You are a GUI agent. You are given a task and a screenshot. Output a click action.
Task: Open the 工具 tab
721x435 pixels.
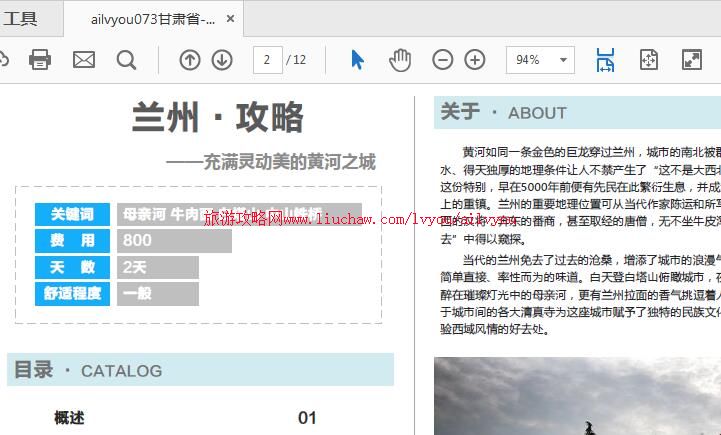(x=20, y=18)
